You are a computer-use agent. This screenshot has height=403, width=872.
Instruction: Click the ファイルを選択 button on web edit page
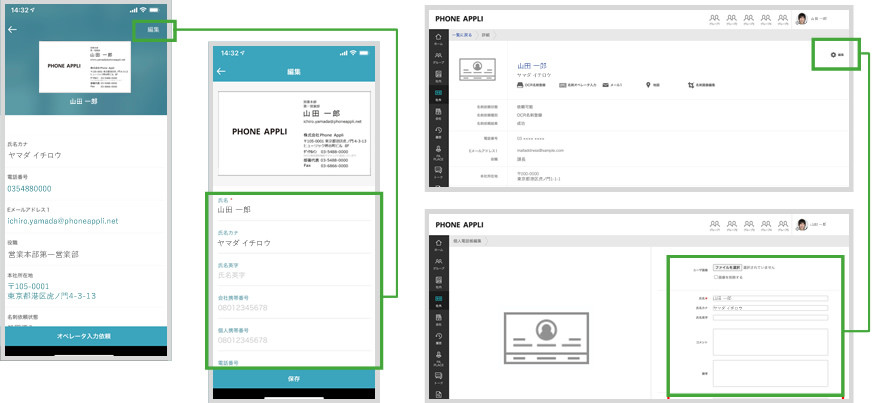click(x=728, y=267)
